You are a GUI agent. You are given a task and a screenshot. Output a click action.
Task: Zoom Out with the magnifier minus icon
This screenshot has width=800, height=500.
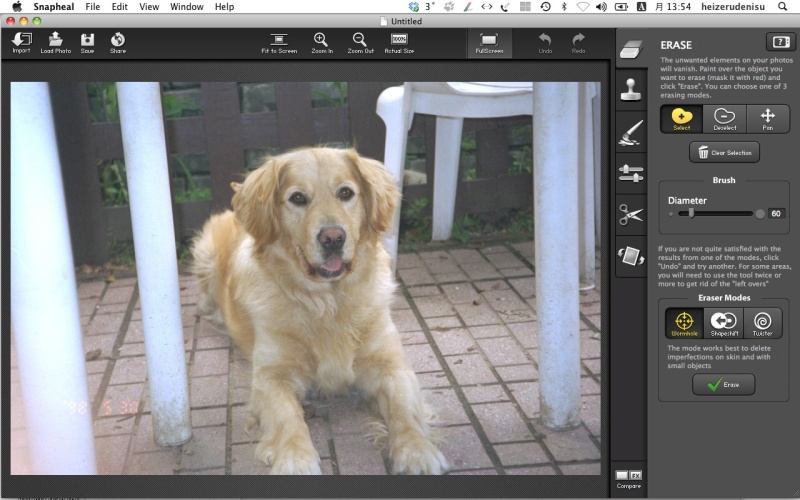click(360, 43)
